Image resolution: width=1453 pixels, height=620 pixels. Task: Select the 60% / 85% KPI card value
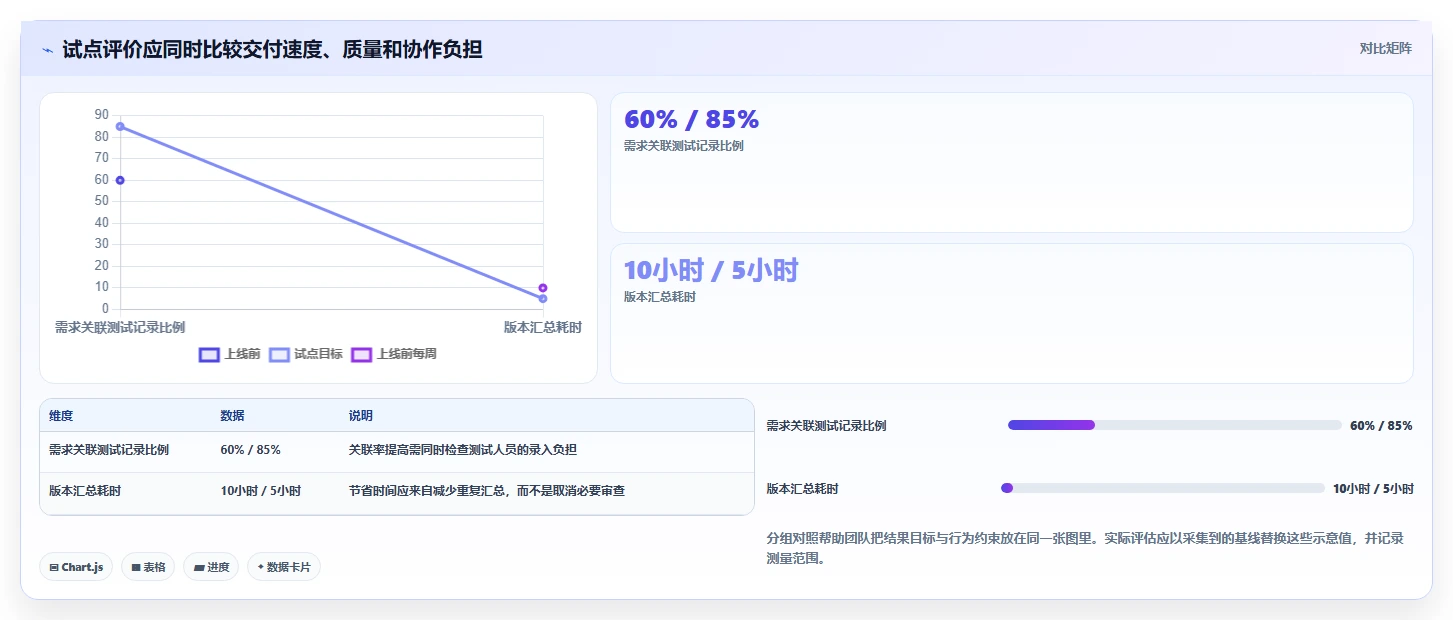tap(691, 119)
